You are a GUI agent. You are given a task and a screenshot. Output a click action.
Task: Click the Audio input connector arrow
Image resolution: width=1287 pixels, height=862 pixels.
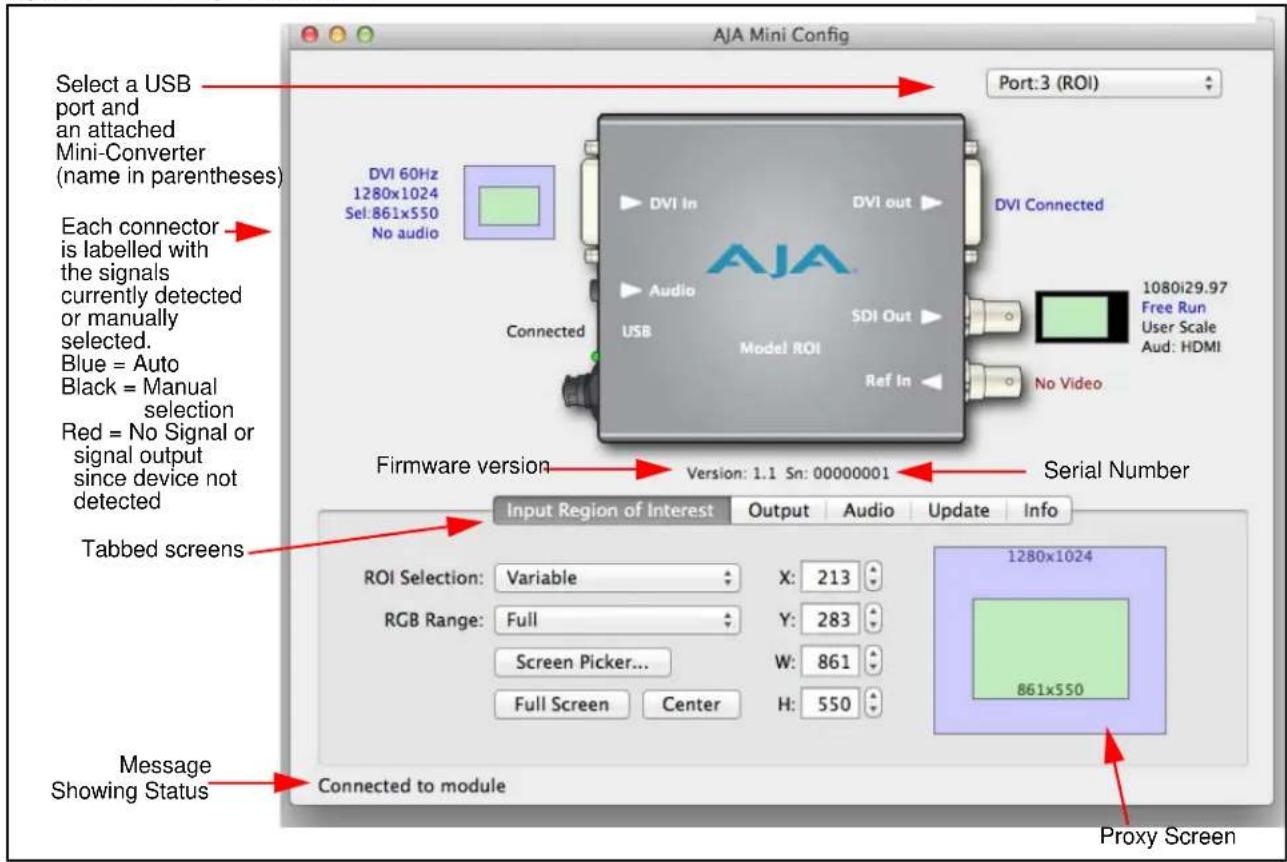pos(630,291)
